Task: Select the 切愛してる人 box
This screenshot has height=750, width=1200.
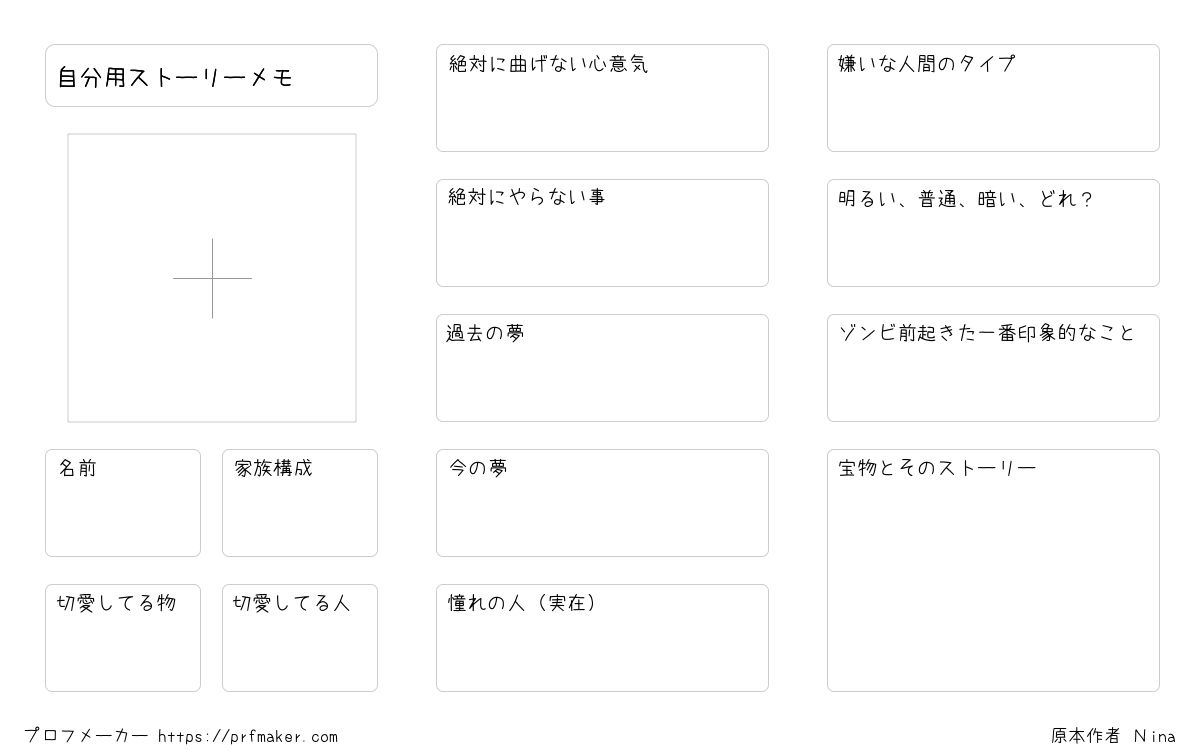Action: tap(300, 638)
